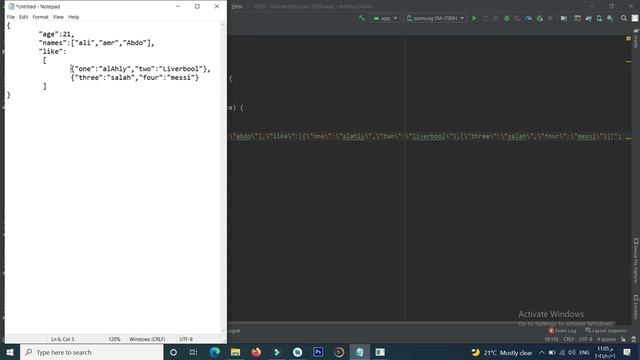Screen dimensions: 640x360
Task: Click the volume speaker tray icon
Action: (572, 353)
